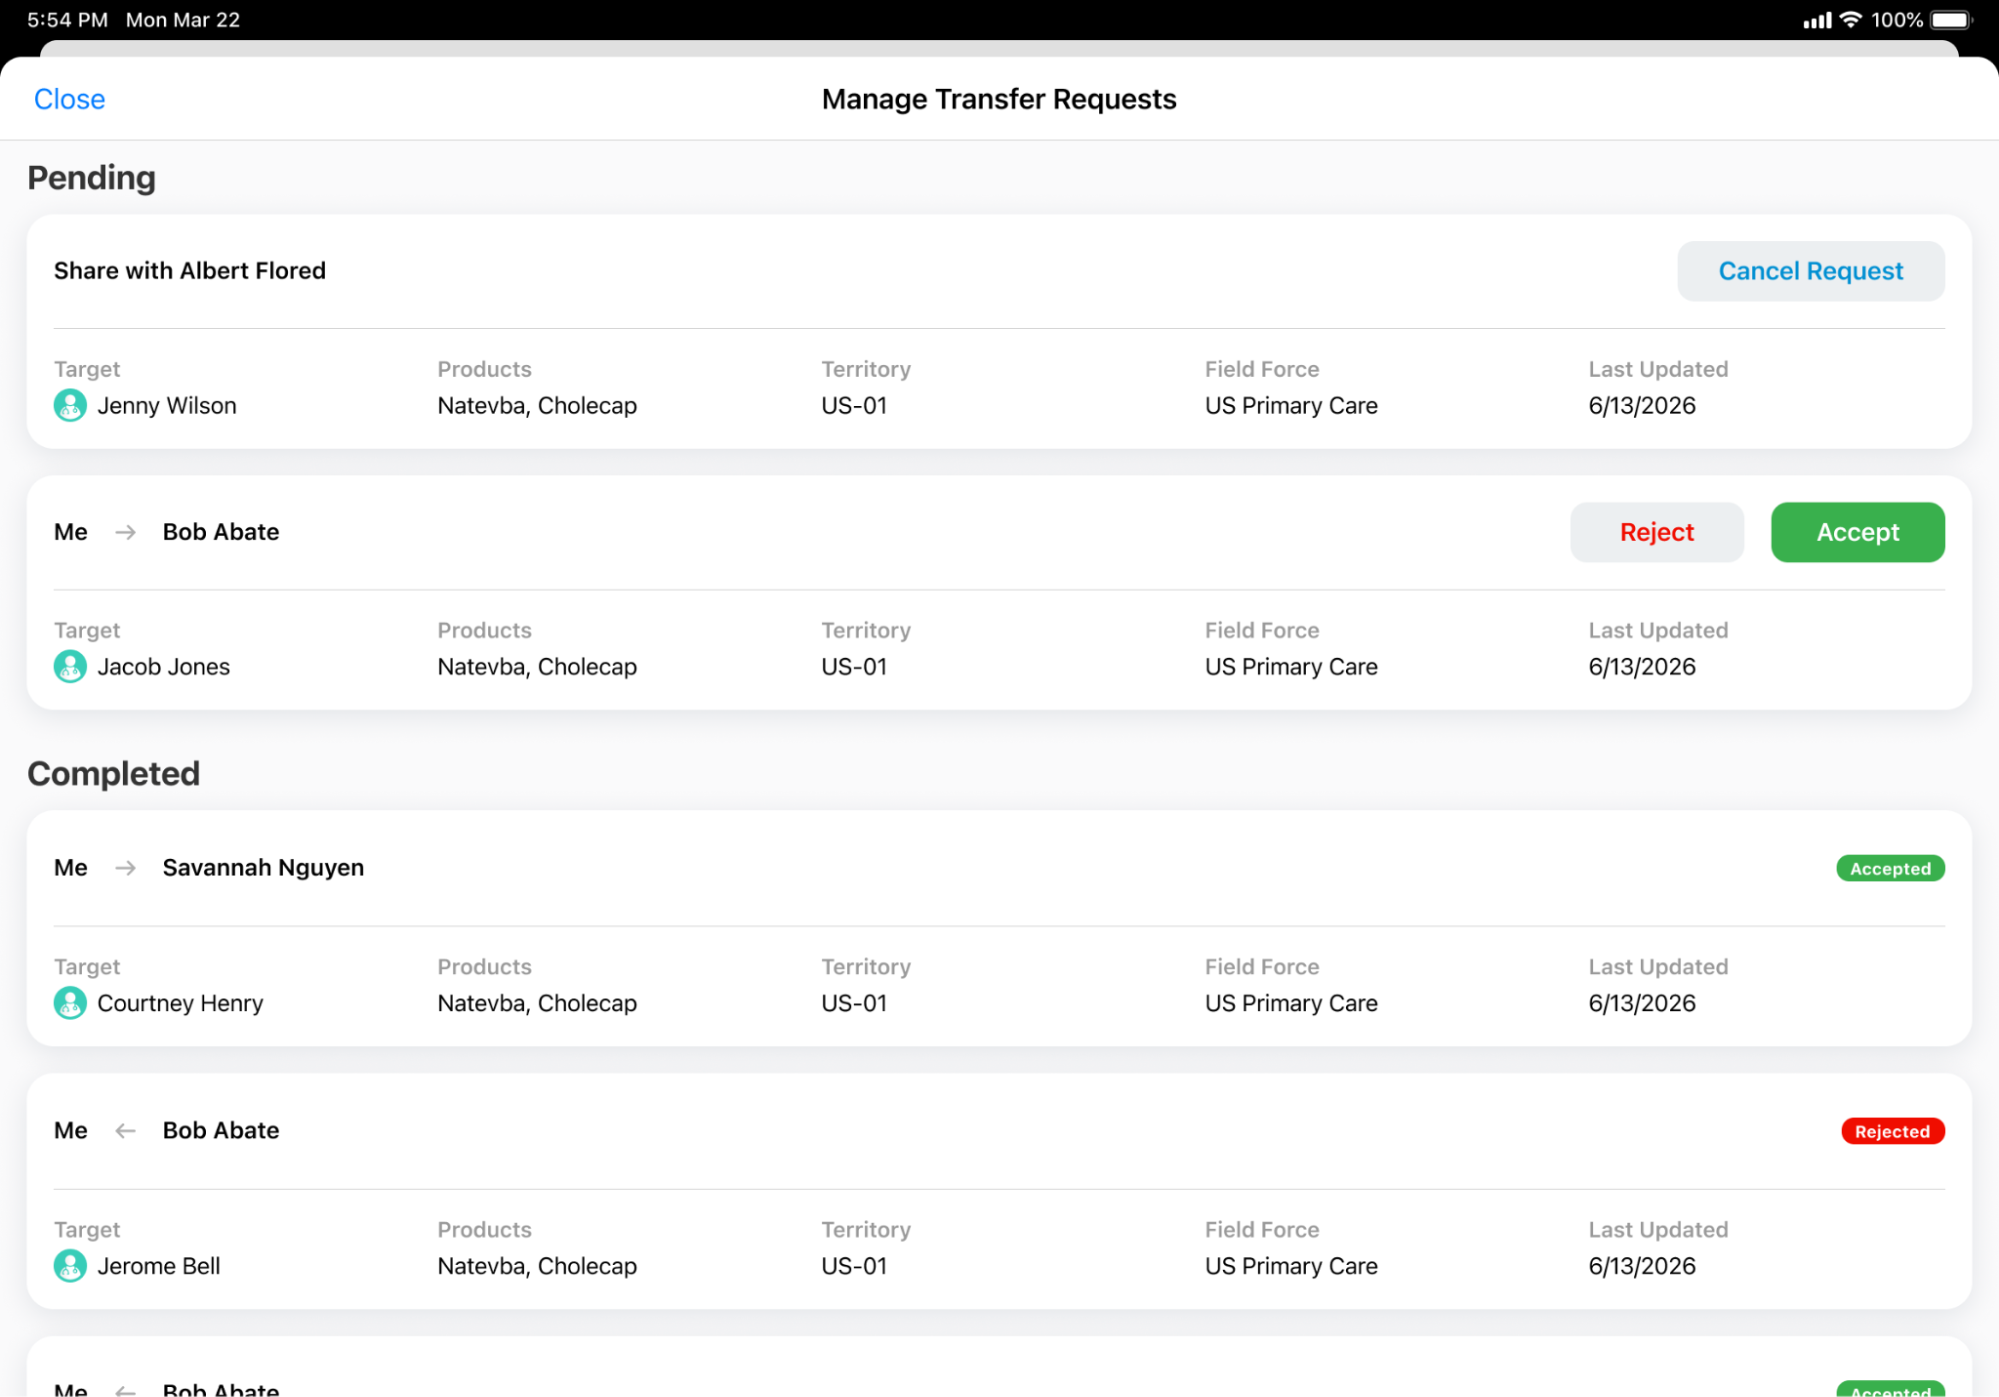Click US-01 territory in Jerome Bell's card

click(x=854, y=1265)
